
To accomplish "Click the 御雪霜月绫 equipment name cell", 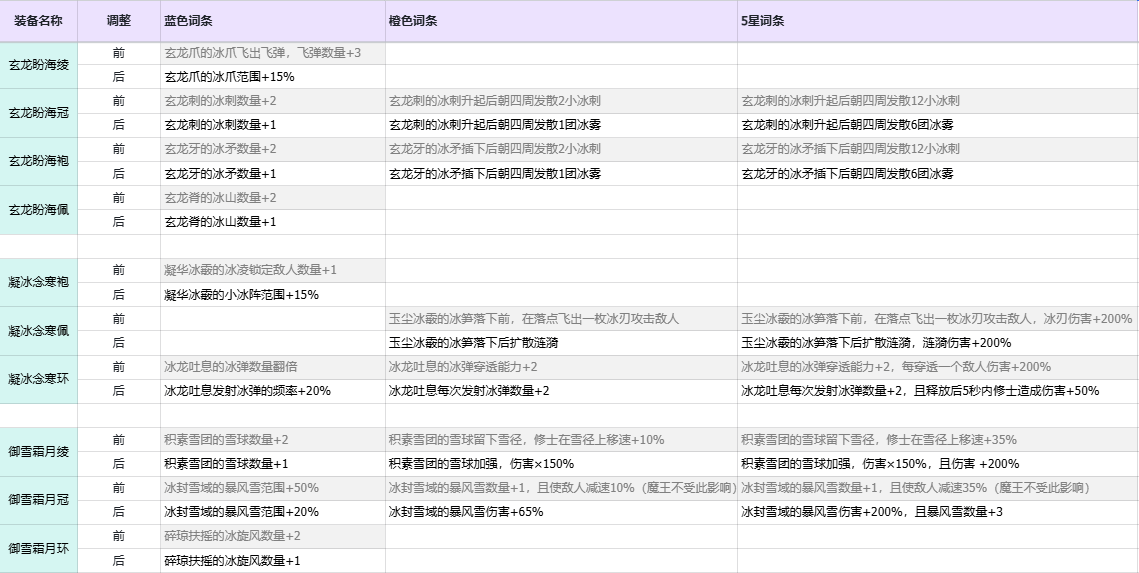I will point(39,452).
